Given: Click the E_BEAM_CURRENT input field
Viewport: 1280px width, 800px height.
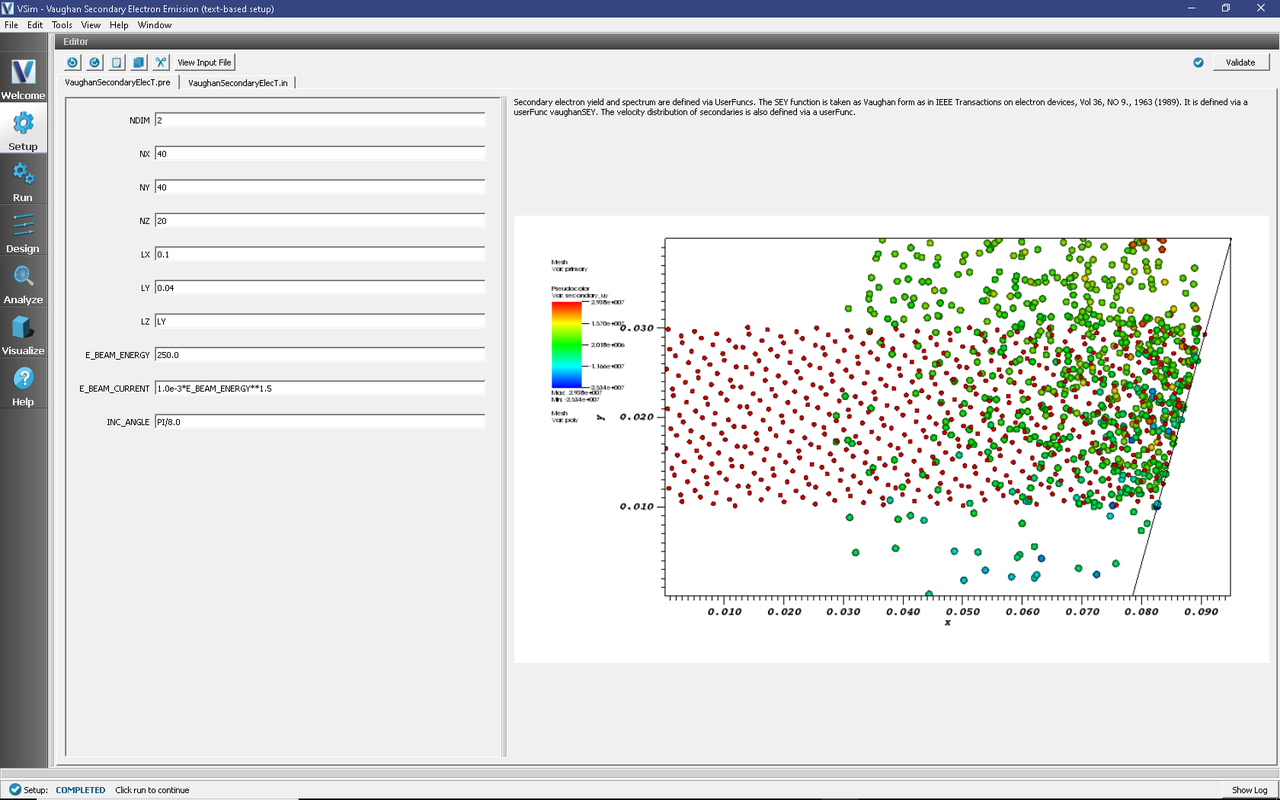Looking at the screenshot, I should pyautogui.click(x=319, y=388).
